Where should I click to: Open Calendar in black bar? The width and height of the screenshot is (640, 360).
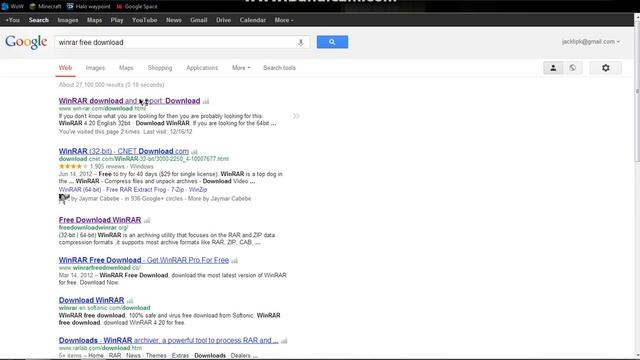253,20
